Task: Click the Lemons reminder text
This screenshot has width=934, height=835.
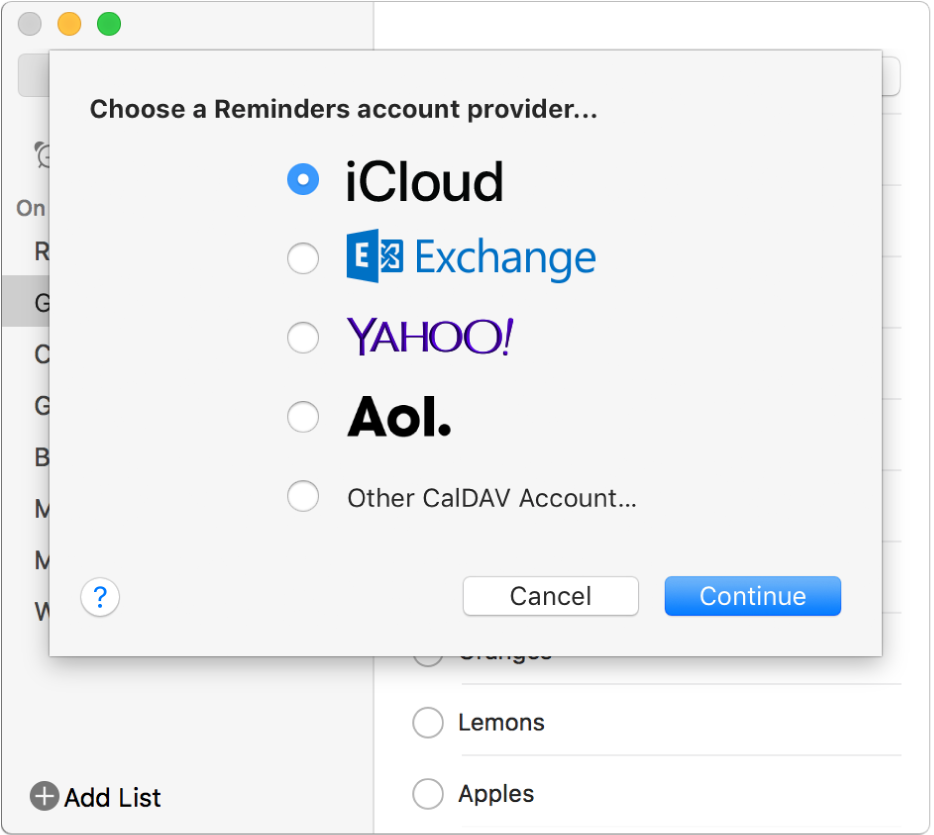Action: (x=501, y=722)
